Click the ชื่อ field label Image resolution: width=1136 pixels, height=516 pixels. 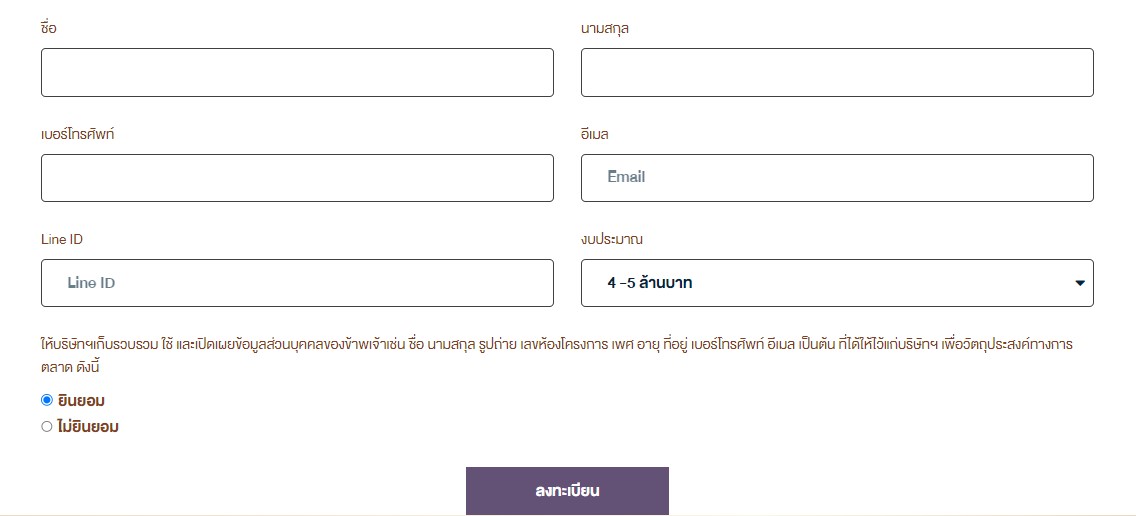(49, 28)
